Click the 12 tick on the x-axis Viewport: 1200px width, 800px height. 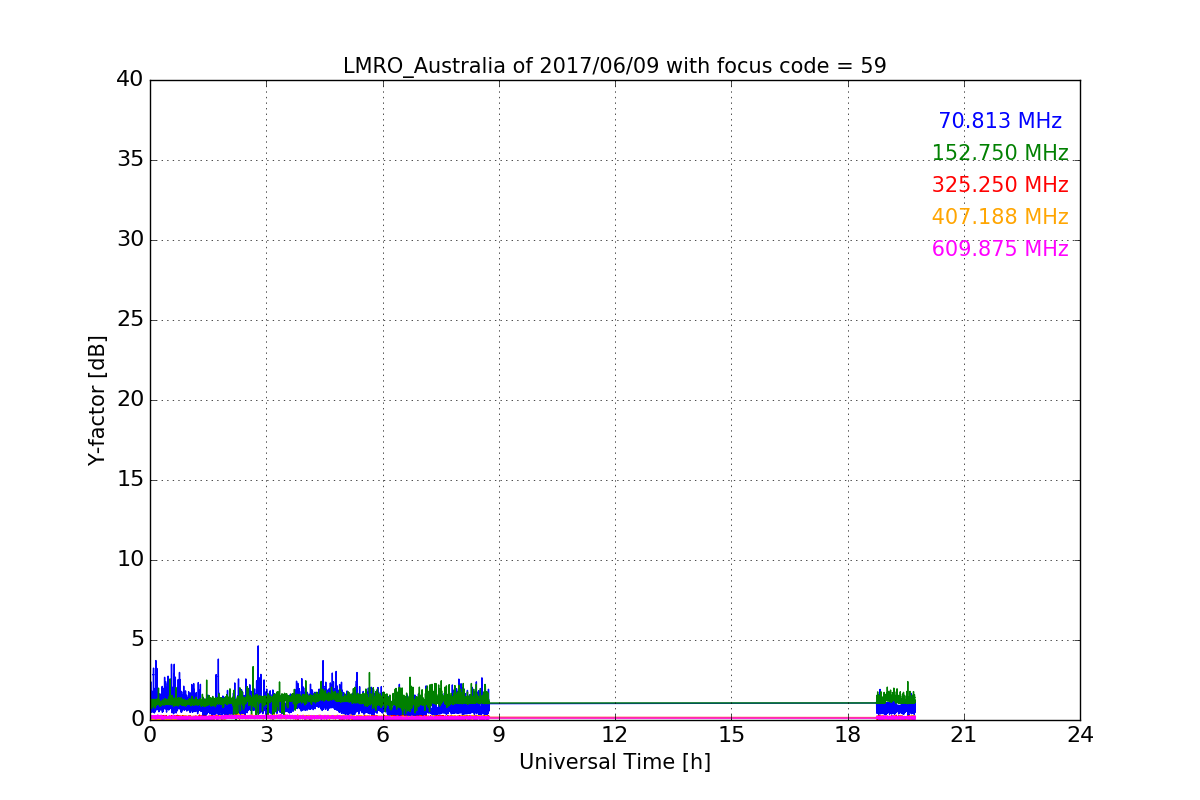pos(614,734)
